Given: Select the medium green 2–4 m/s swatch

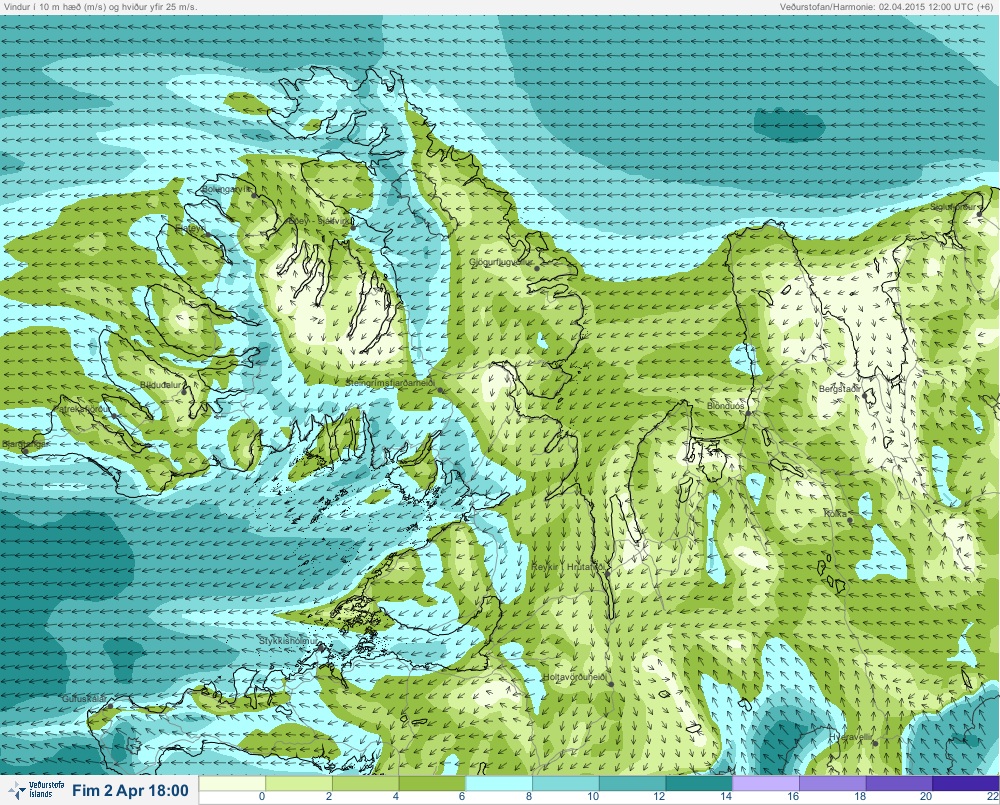Looking at the screenshot, I should pyautogui.click(x=365, y=783).
